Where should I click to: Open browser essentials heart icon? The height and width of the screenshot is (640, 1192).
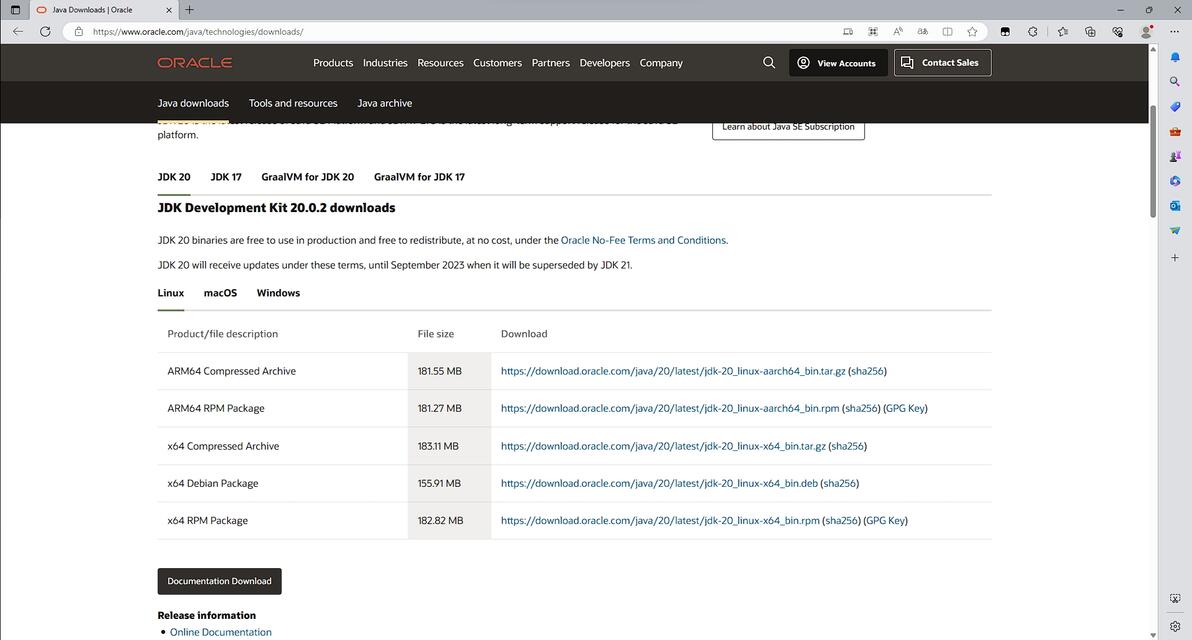coord(1118,32)
